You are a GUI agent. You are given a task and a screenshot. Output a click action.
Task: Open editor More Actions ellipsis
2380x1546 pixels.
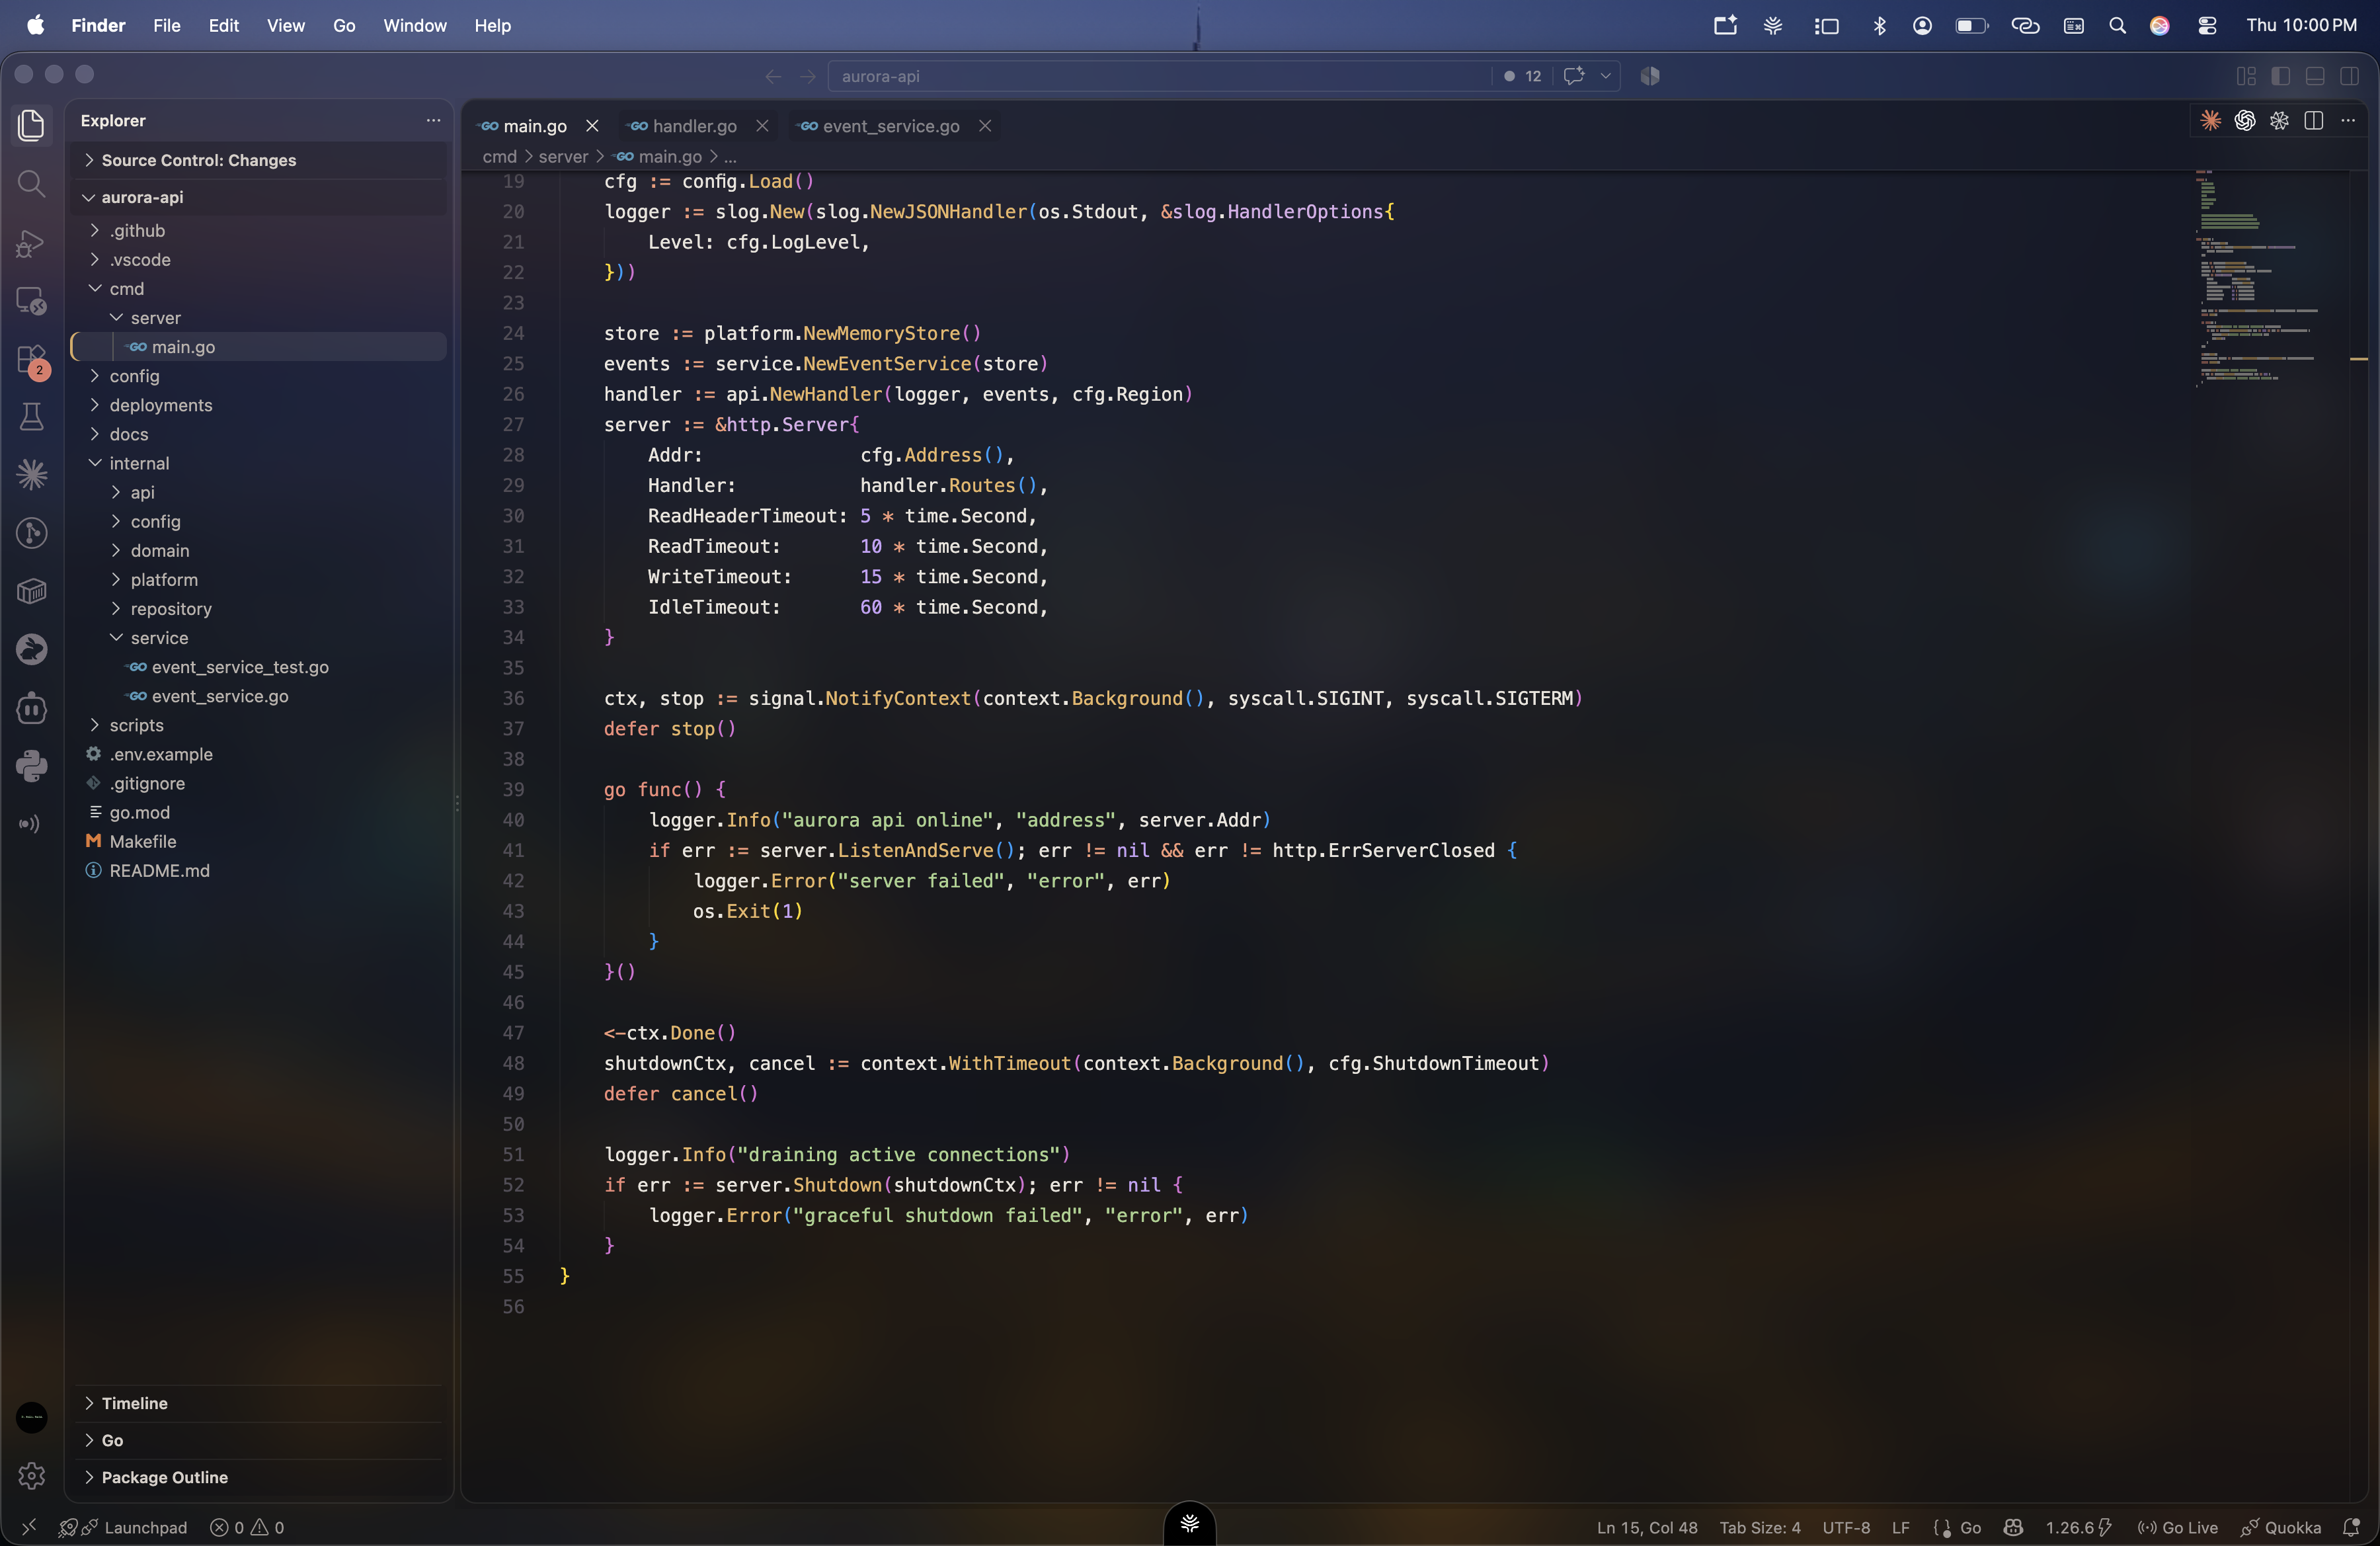(2348, 121)
